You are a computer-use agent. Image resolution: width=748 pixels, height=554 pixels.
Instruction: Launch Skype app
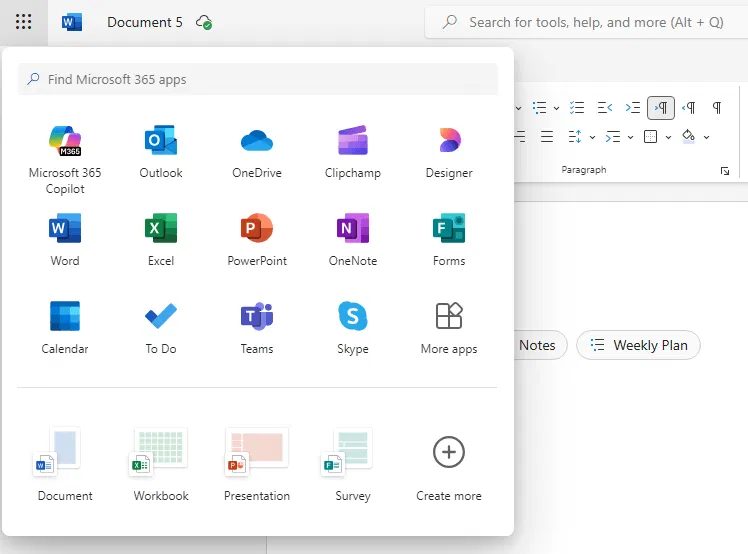(353, 328)
